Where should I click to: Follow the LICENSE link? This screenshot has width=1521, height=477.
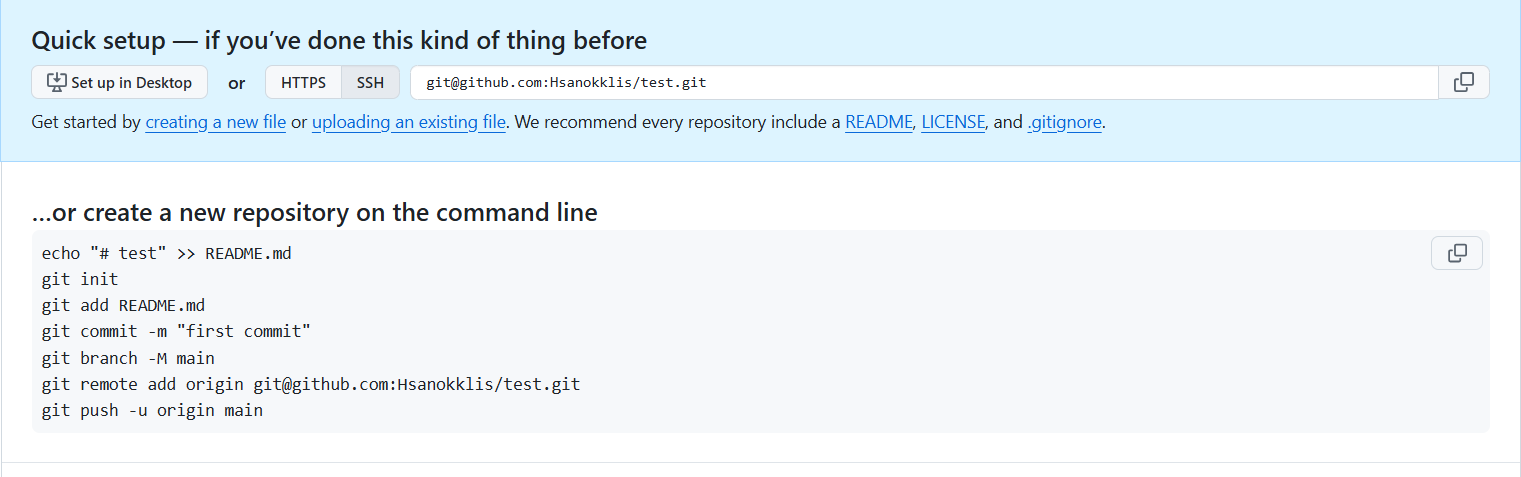tap(952, 123)
